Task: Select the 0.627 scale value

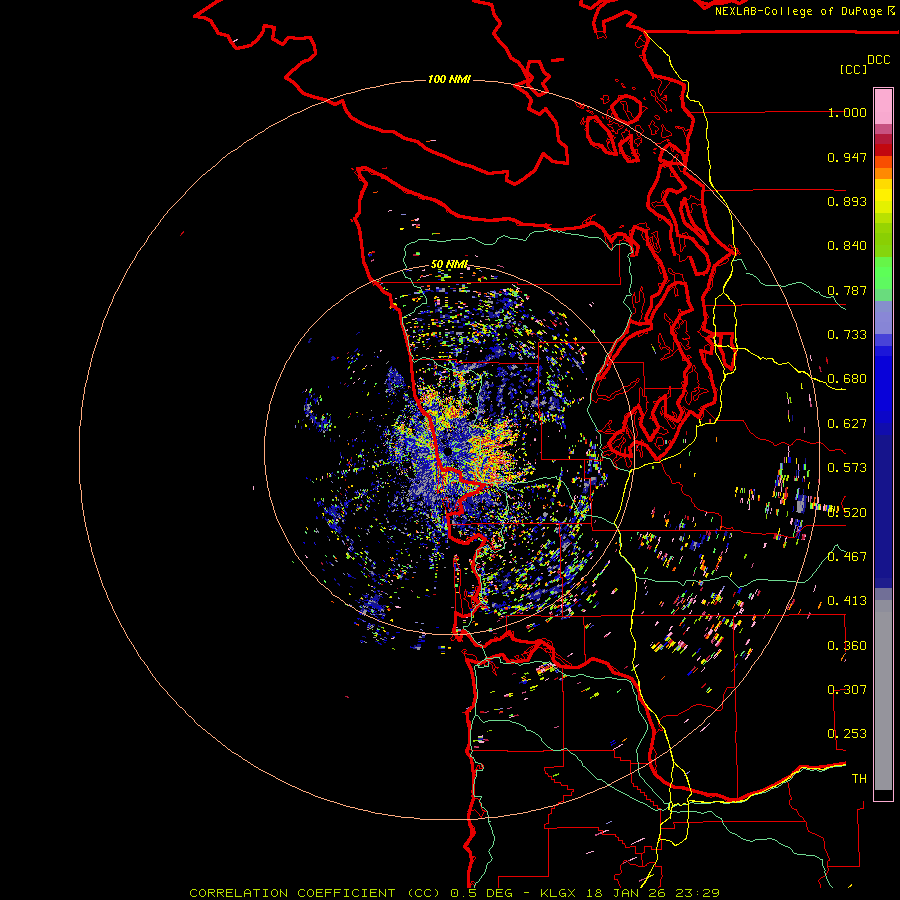Action: pyautogui.click(x=847, y=424)
